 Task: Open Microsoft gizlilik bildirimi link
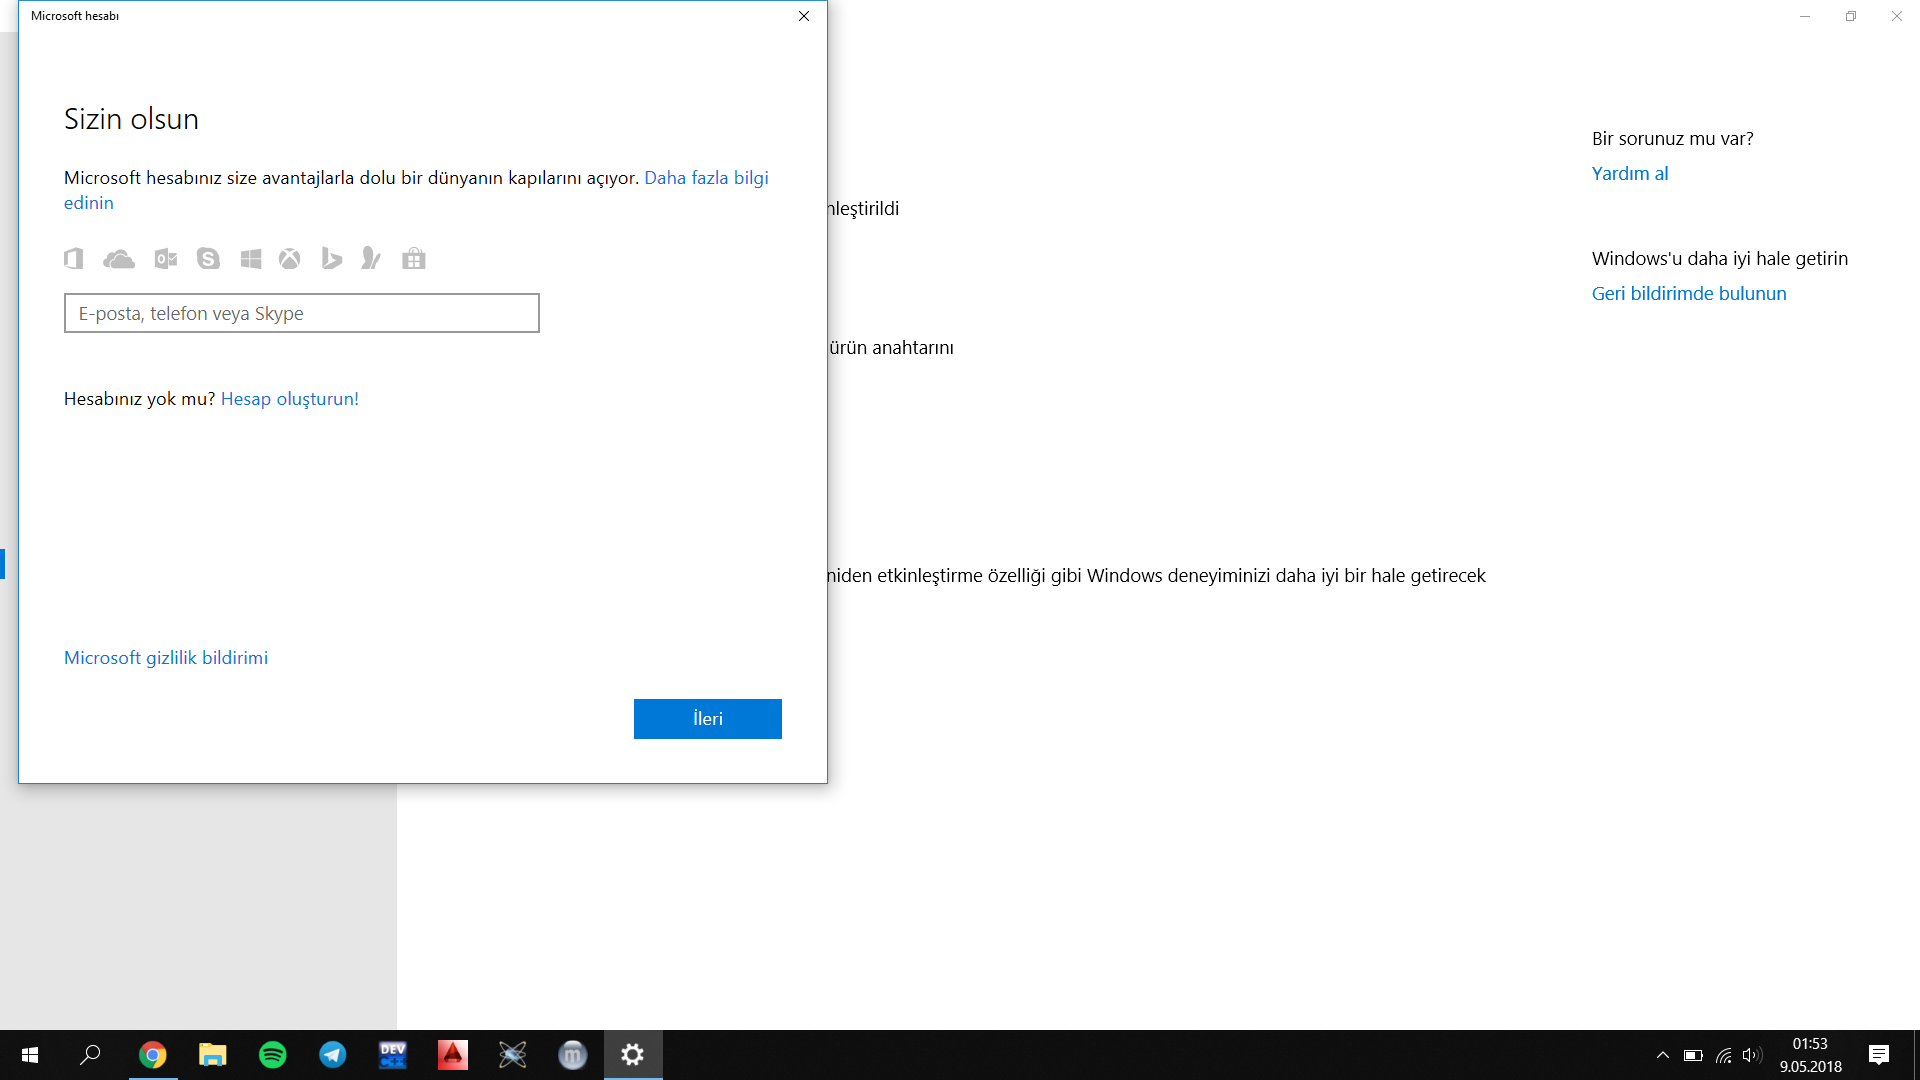point(166,658)
